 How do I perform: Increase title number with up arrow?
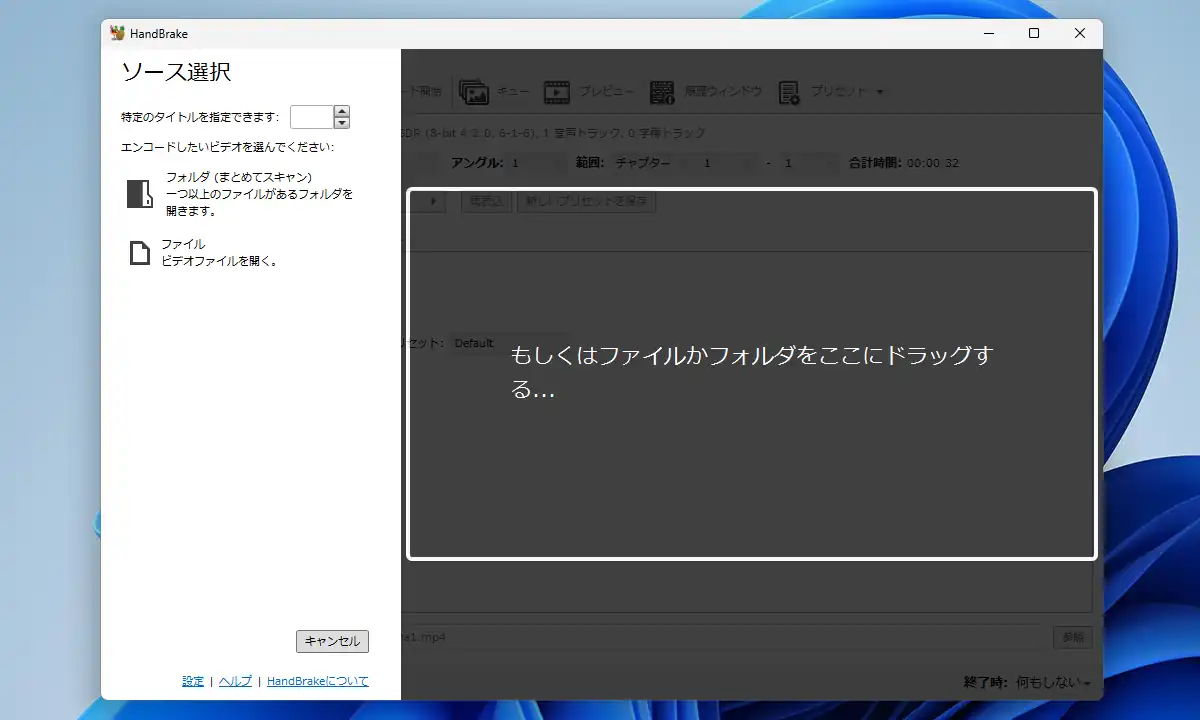coord(342,111)
